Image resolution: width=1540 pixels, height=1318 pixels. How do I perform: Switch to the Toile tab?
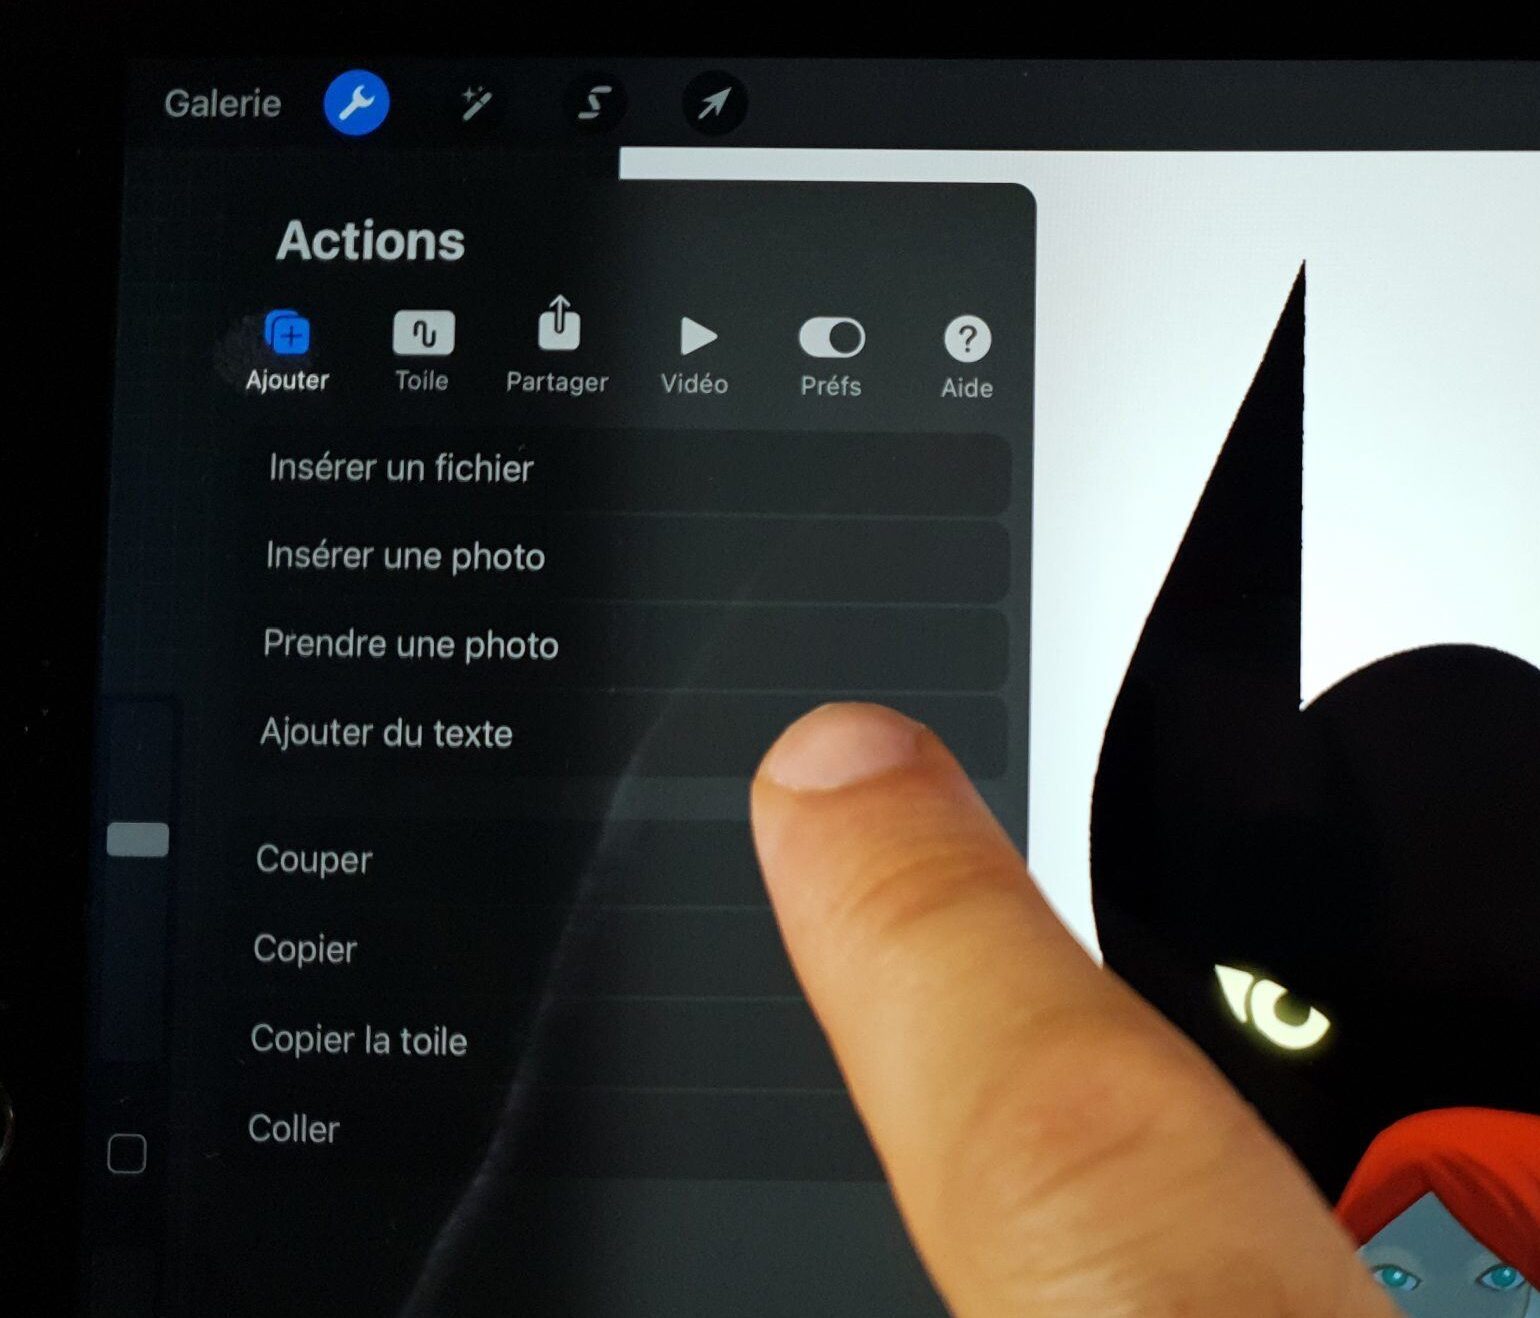pyautogui.click(x=422, y=352)
